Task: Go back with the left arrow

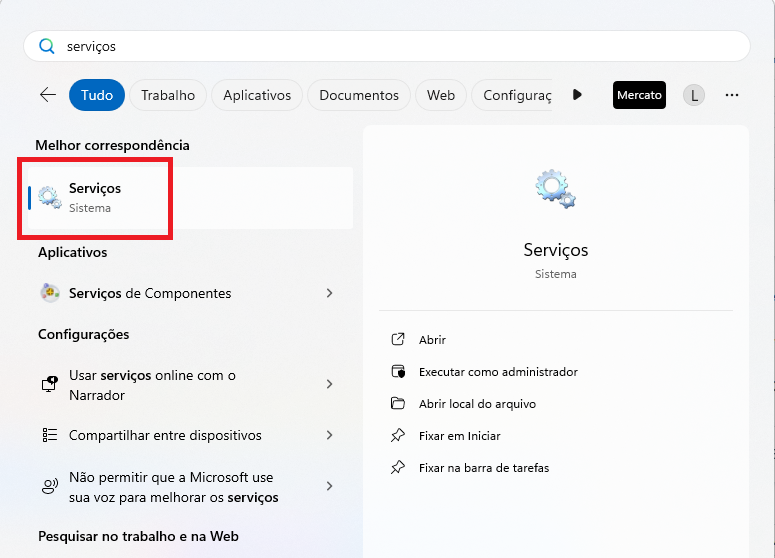Action: click(x=48, y=94)
